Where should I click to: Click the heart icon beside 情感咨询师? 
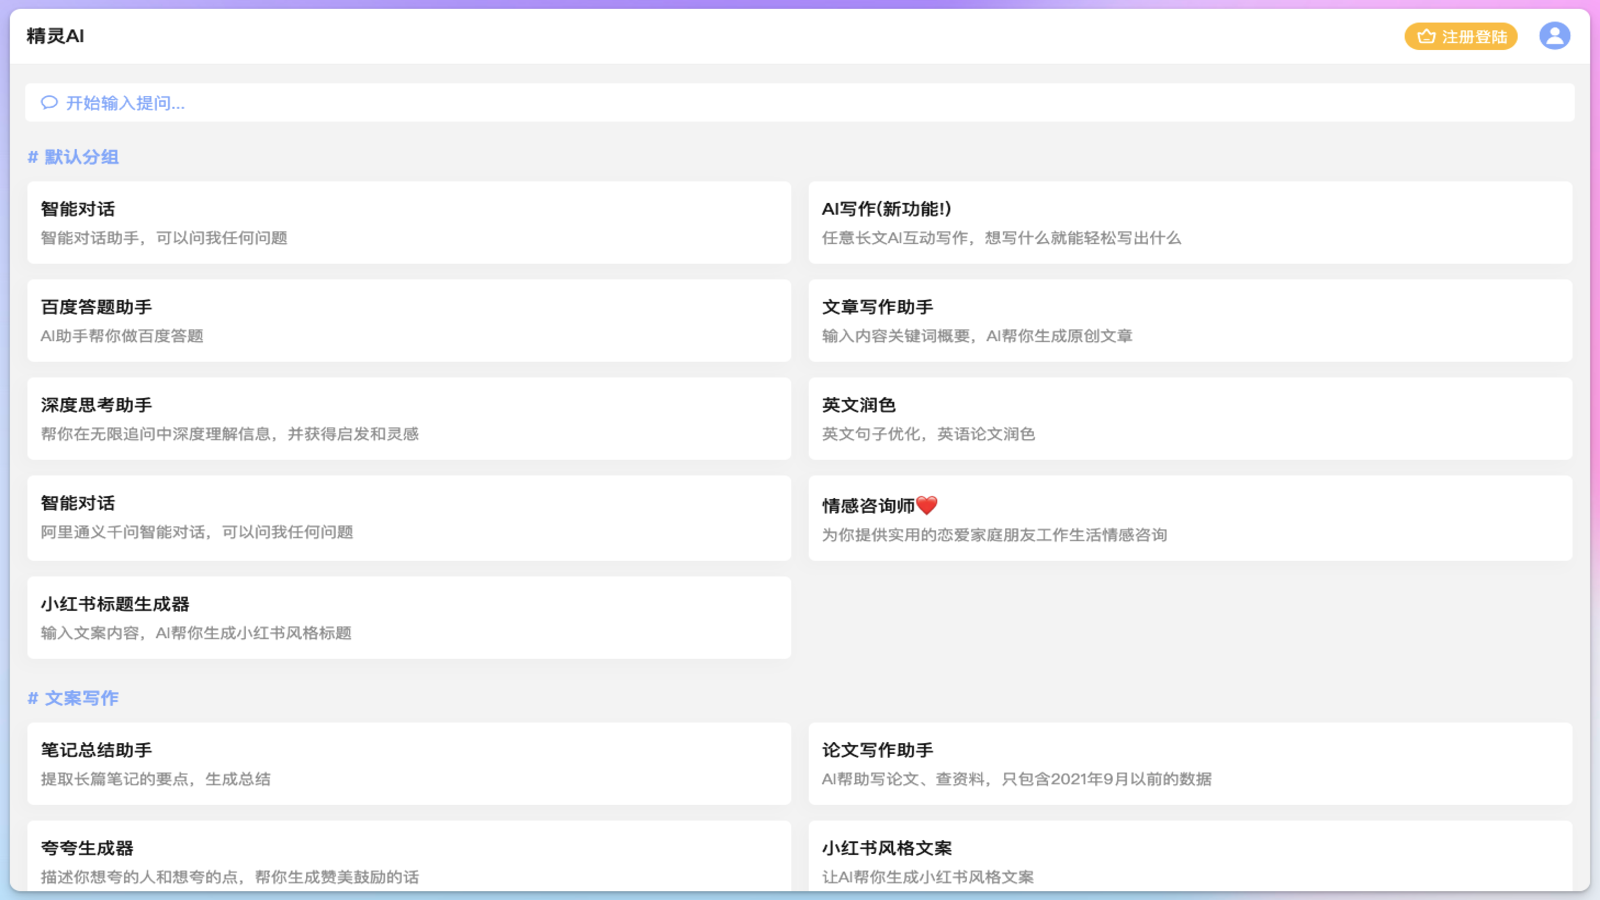[x=927, y=506]
